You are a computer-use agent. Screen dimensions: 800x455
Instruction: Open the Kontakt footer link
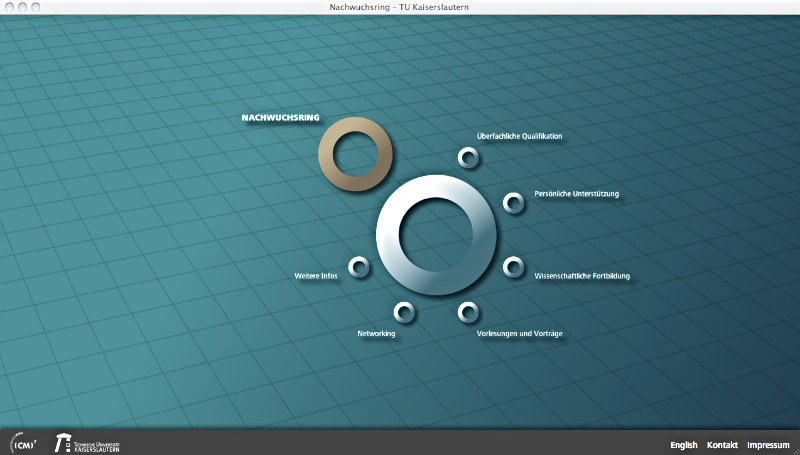[x=722, y=445]
